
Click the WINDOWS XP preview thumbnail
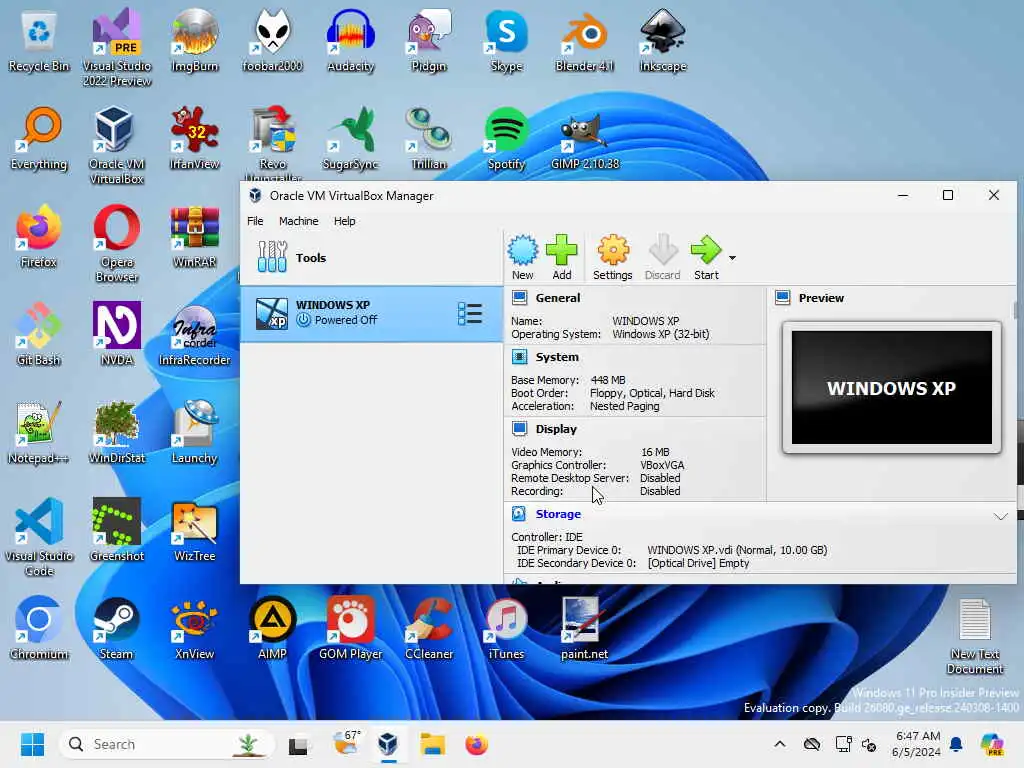point(891,387)
